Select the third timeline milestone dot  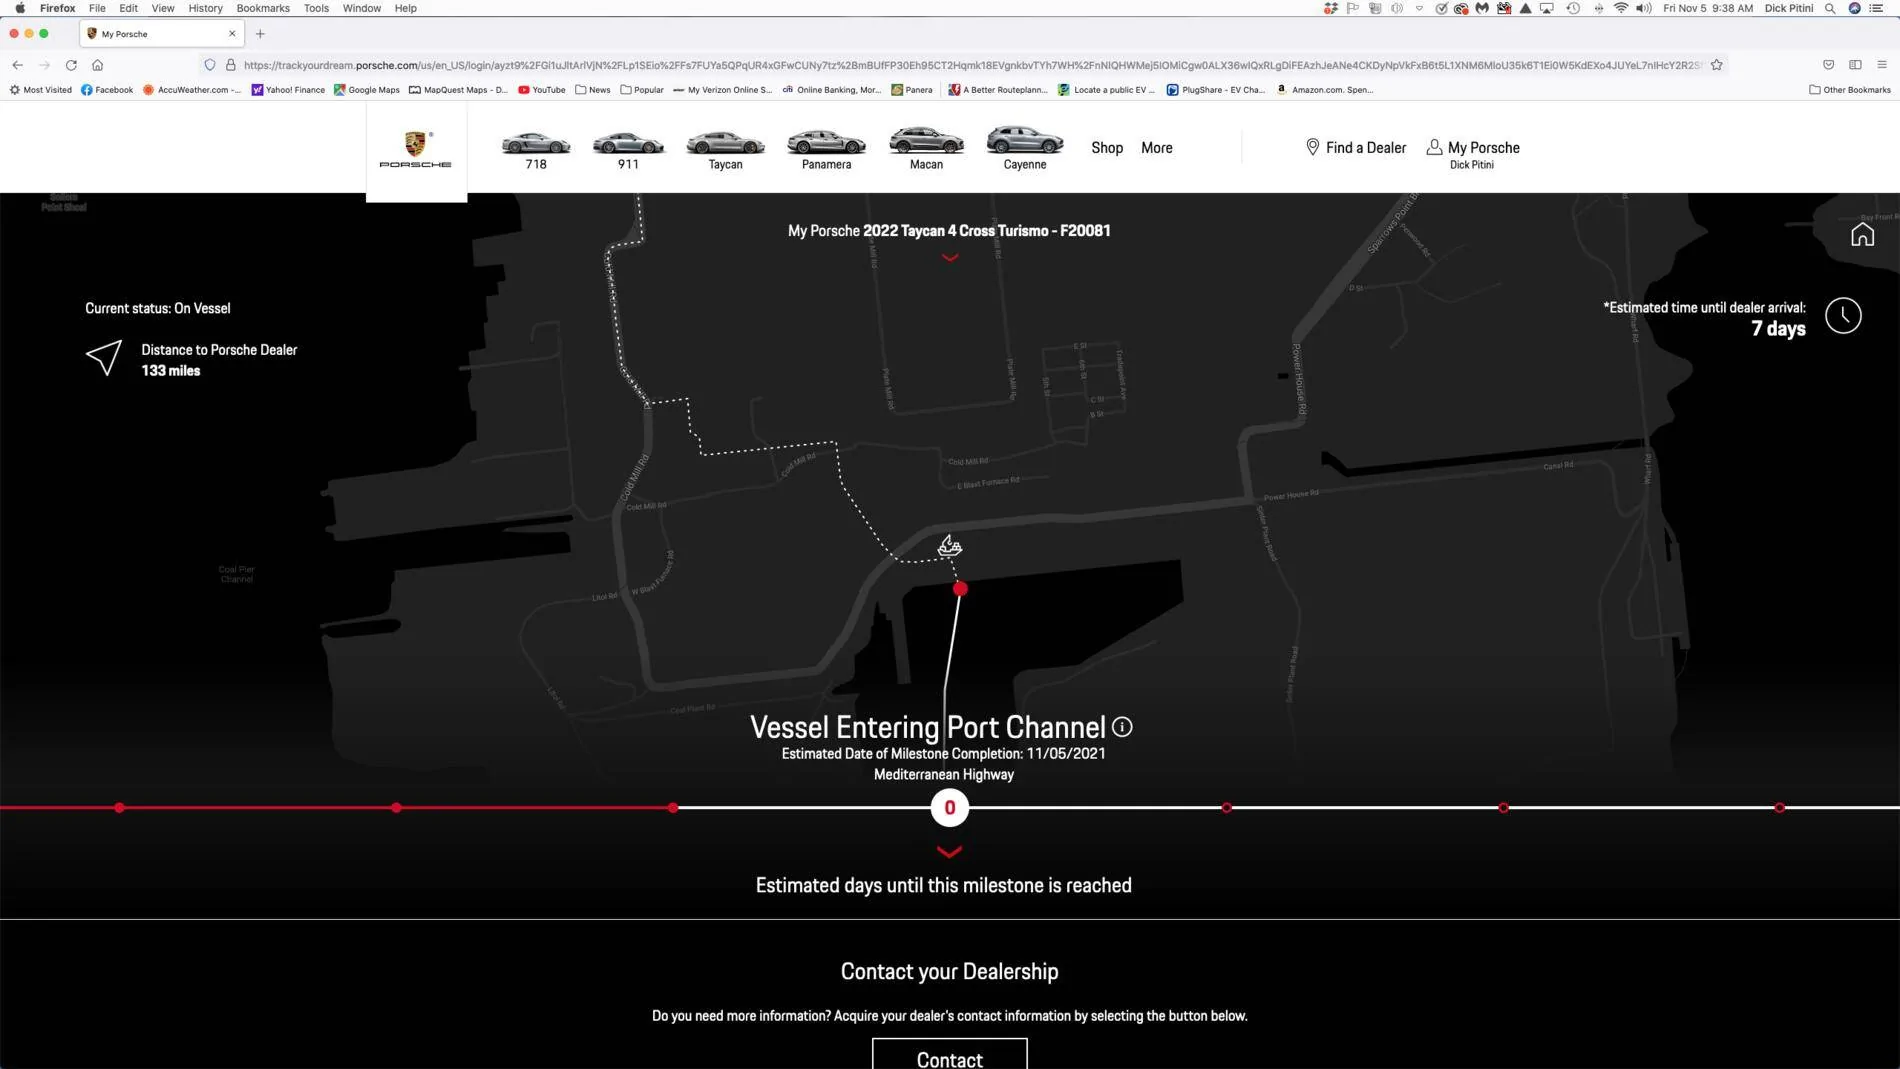coord(673,807)
